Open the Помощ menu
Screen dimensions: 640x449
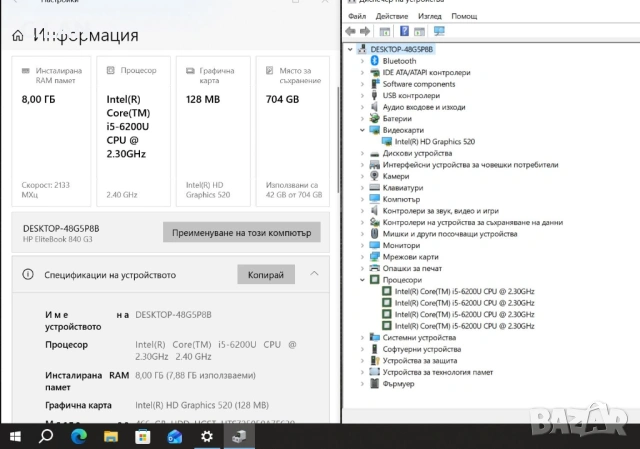464,16
